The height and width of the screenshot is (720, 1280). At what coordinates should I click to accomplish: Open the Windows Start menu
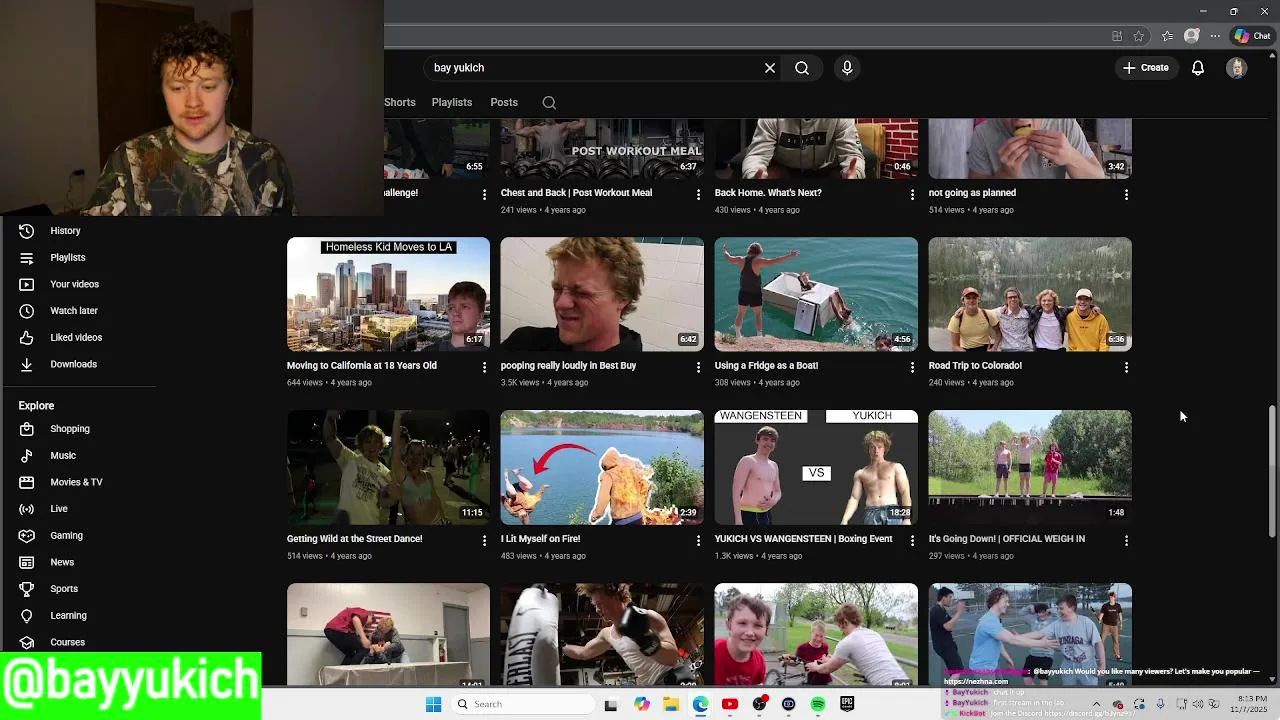433,704
